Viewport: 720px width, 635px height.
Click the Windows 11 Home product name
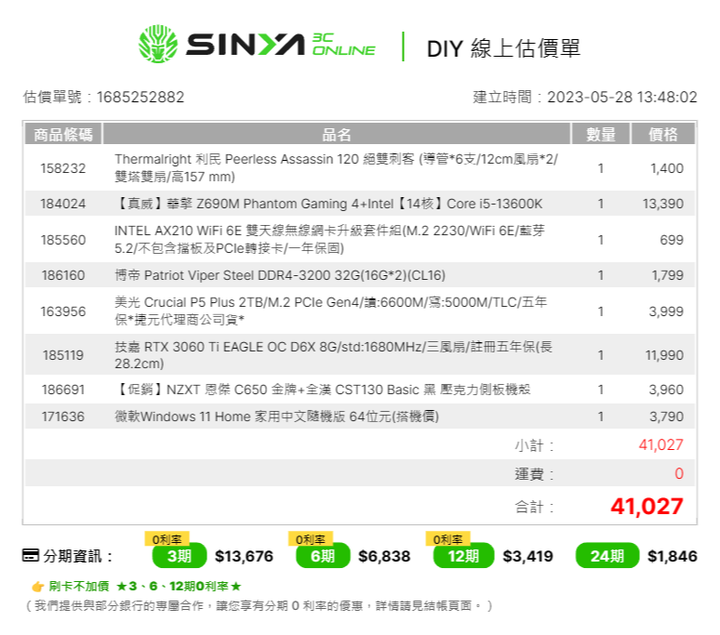tap(277, 416)
